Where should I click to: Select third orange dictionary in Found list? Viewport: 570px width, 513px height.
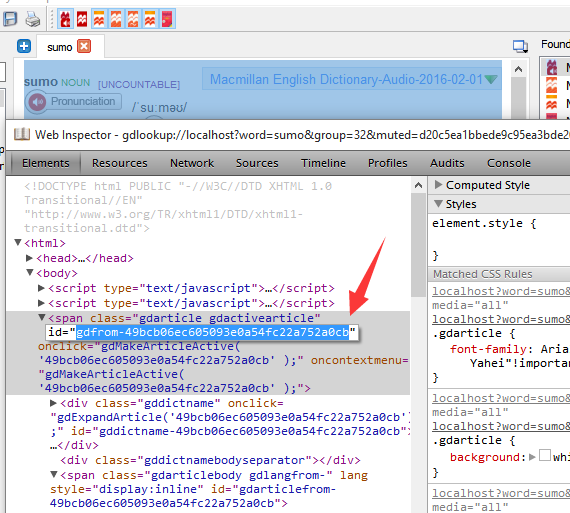coord(552,103)
